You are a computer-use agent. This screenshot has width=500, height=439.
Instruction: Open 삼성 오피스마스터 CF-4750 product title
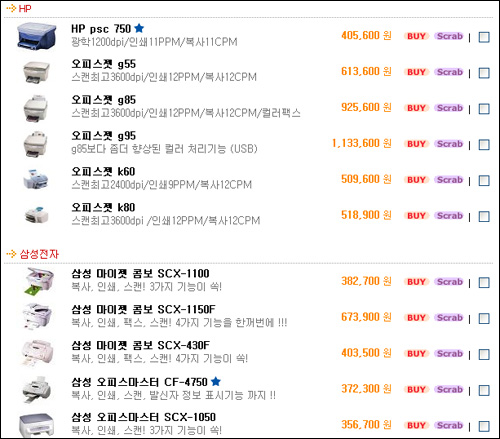tap(139, 382)
